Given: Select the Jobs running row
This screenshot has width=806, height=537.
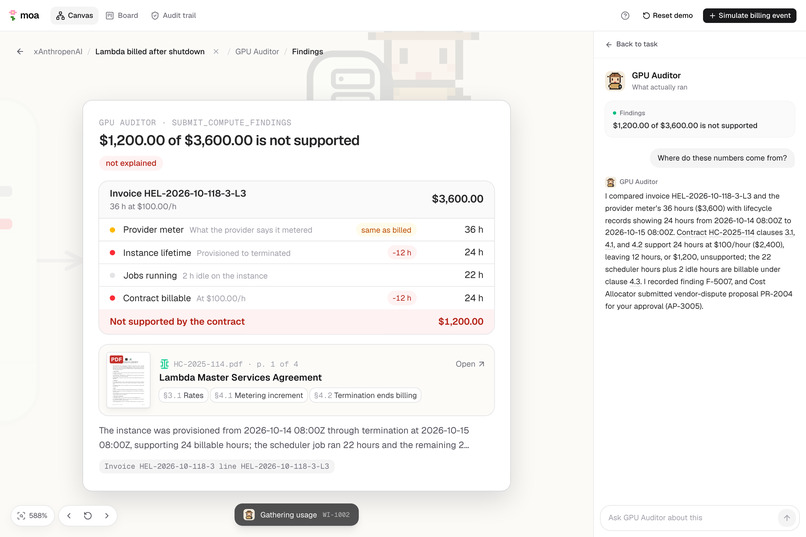Looking at the screenshot, I should coord(297,275).
